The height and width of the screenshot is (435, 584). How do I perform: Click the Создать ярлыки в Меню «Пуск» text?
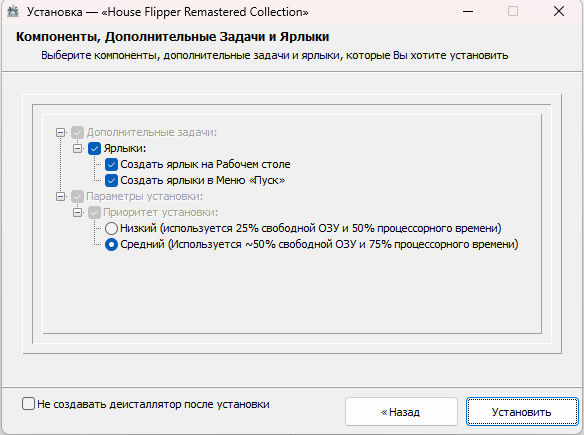tap(203, 180)
